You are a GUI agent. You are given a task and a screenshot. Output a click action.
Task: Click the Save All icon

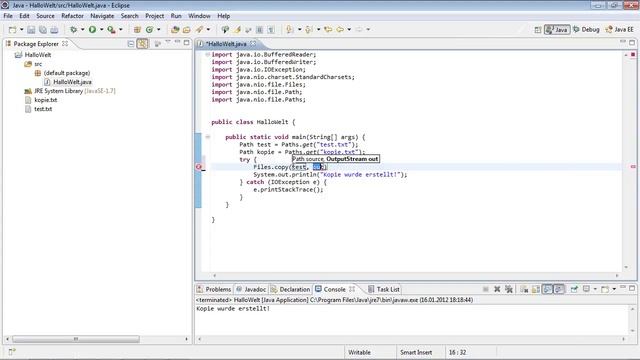(42, 30)
